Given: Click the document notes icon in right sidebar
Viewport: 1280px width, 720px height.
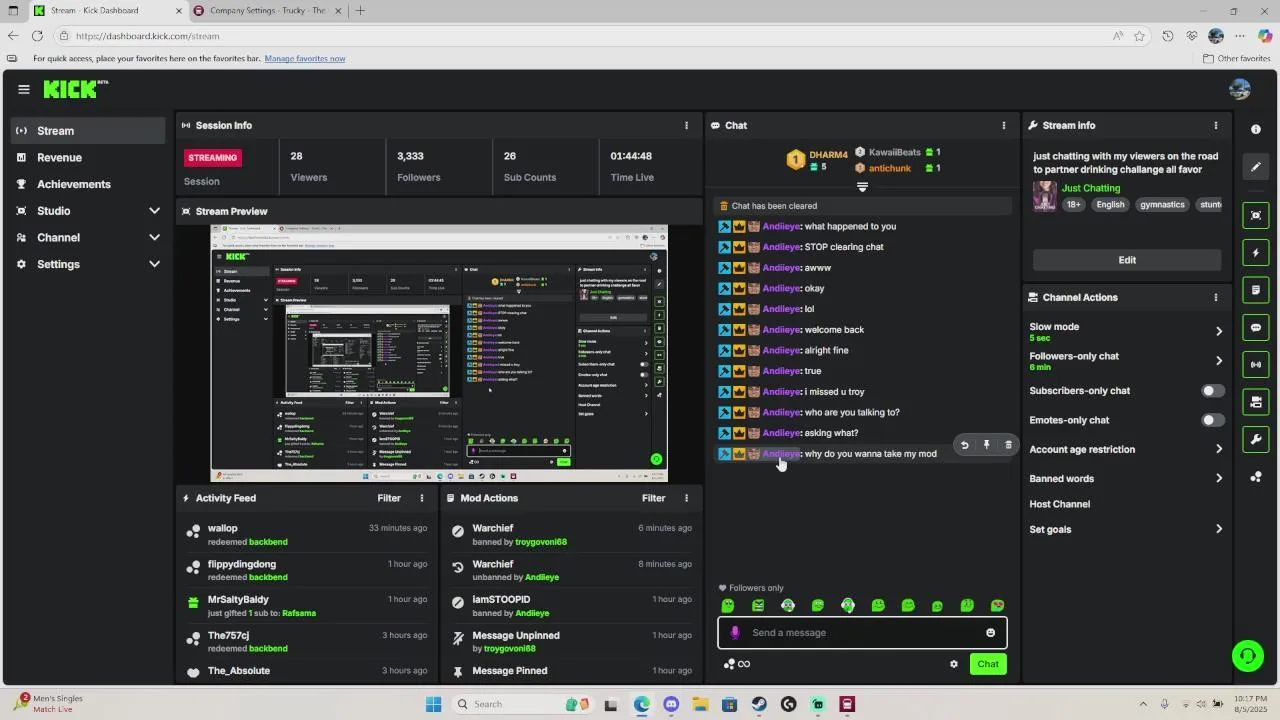Looking at the screenshot, I should (1256, 291).
